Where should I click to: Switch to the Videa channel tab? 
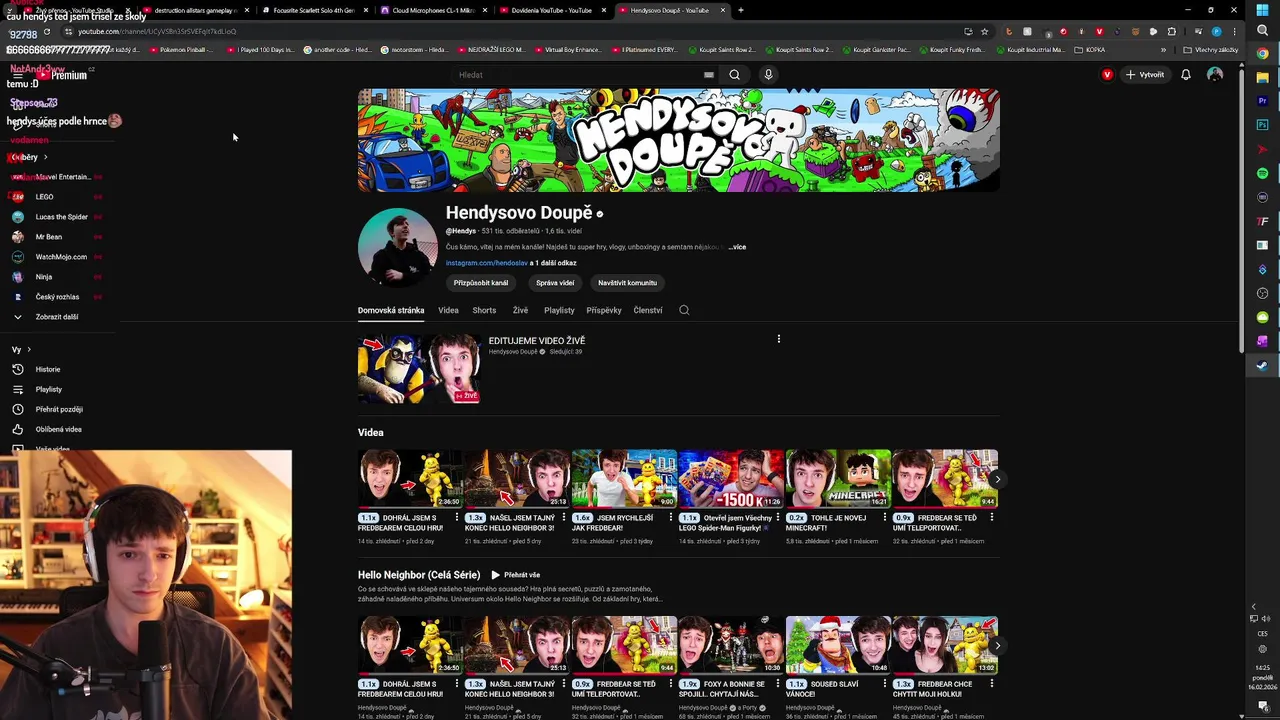point(448,310)
